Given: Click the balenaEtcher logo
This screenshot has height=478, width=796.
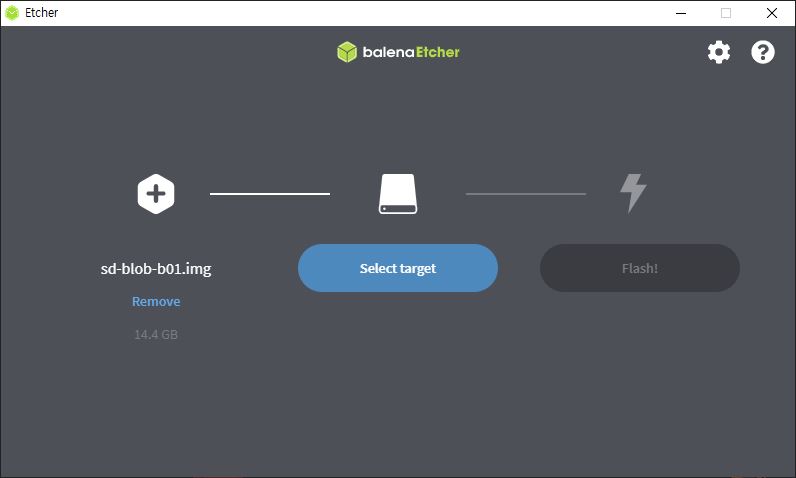Looking at the screenshot, I should [x=399, y=52].
